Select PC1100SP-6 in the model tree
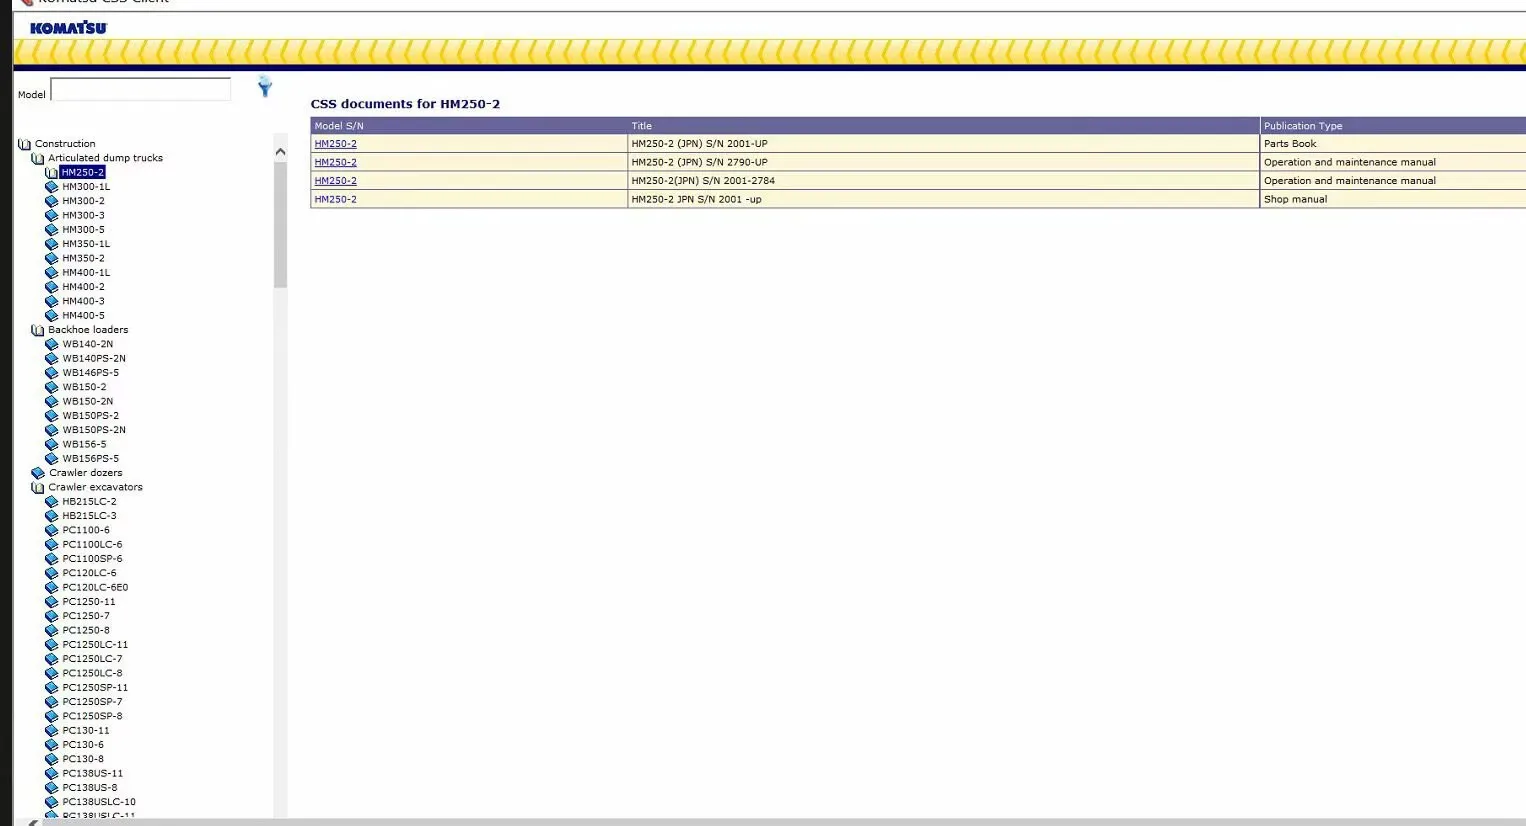Screen dimensions: 1526x826 [x=92, y=559]
